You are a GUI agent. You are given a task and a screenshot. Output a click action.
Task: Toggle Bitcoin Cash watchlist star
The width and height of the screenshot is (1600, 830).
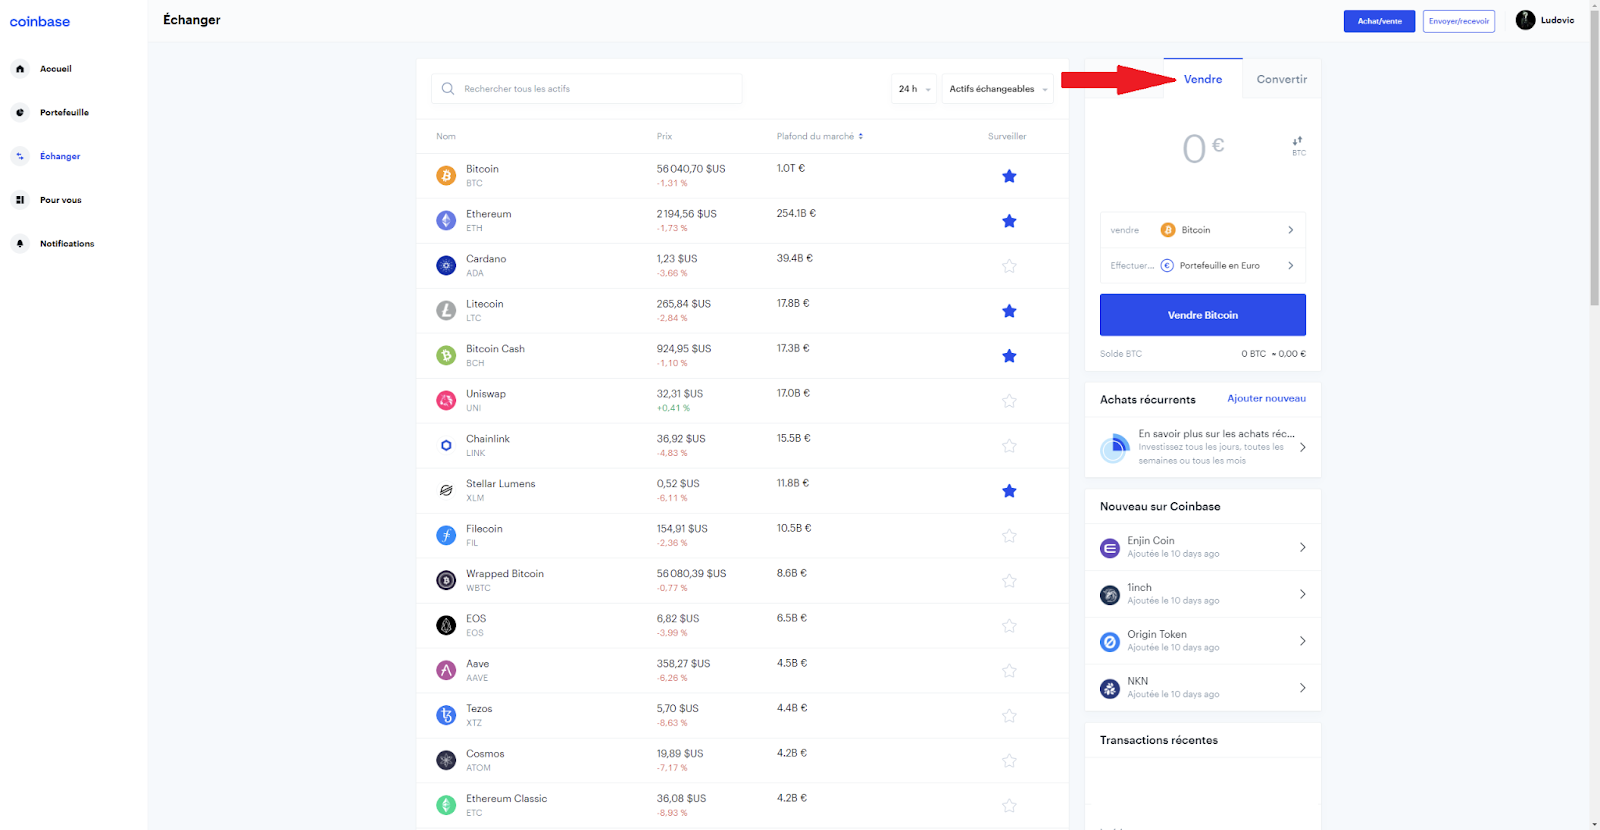(x=1009, y=356)
